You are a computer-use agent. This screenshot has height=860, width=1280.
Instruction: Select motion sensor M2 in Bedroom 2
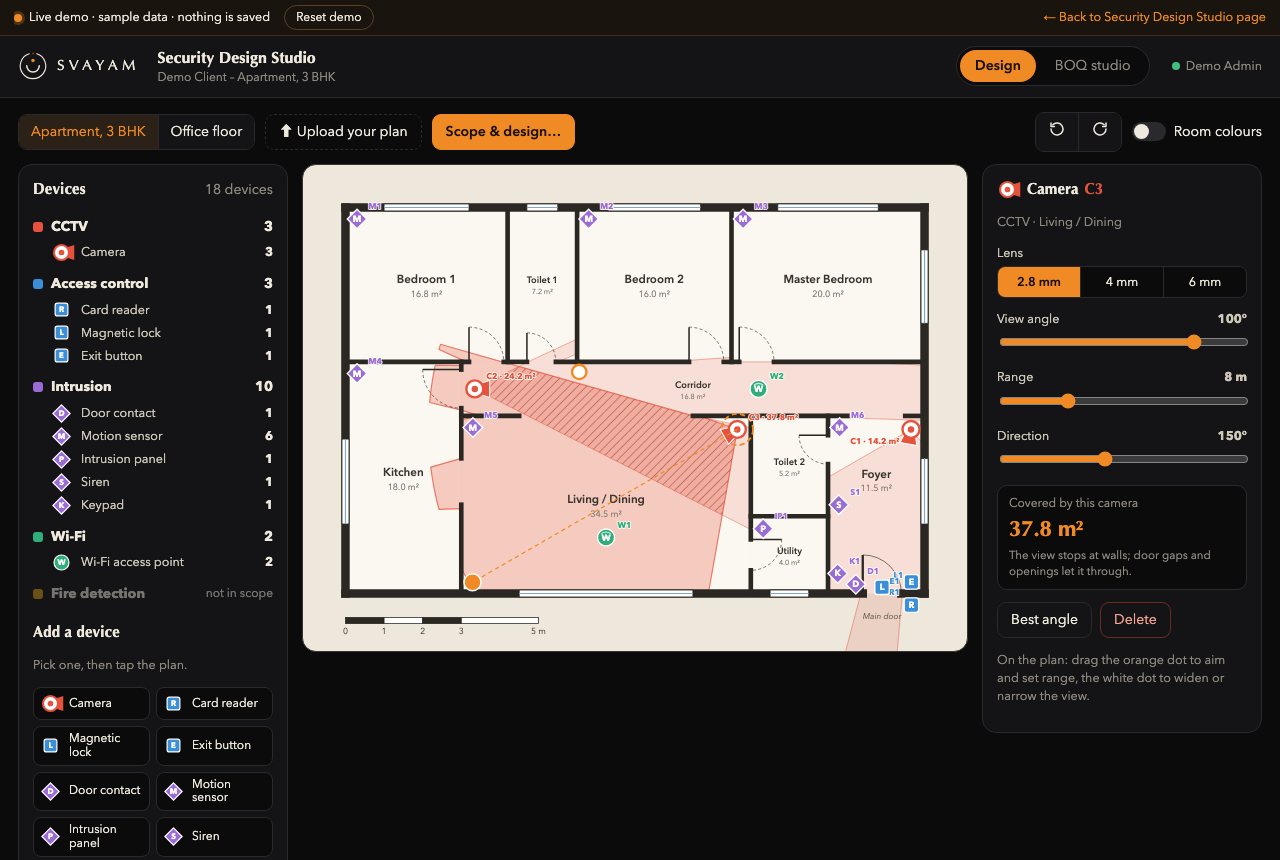click(x=588, y=218)
